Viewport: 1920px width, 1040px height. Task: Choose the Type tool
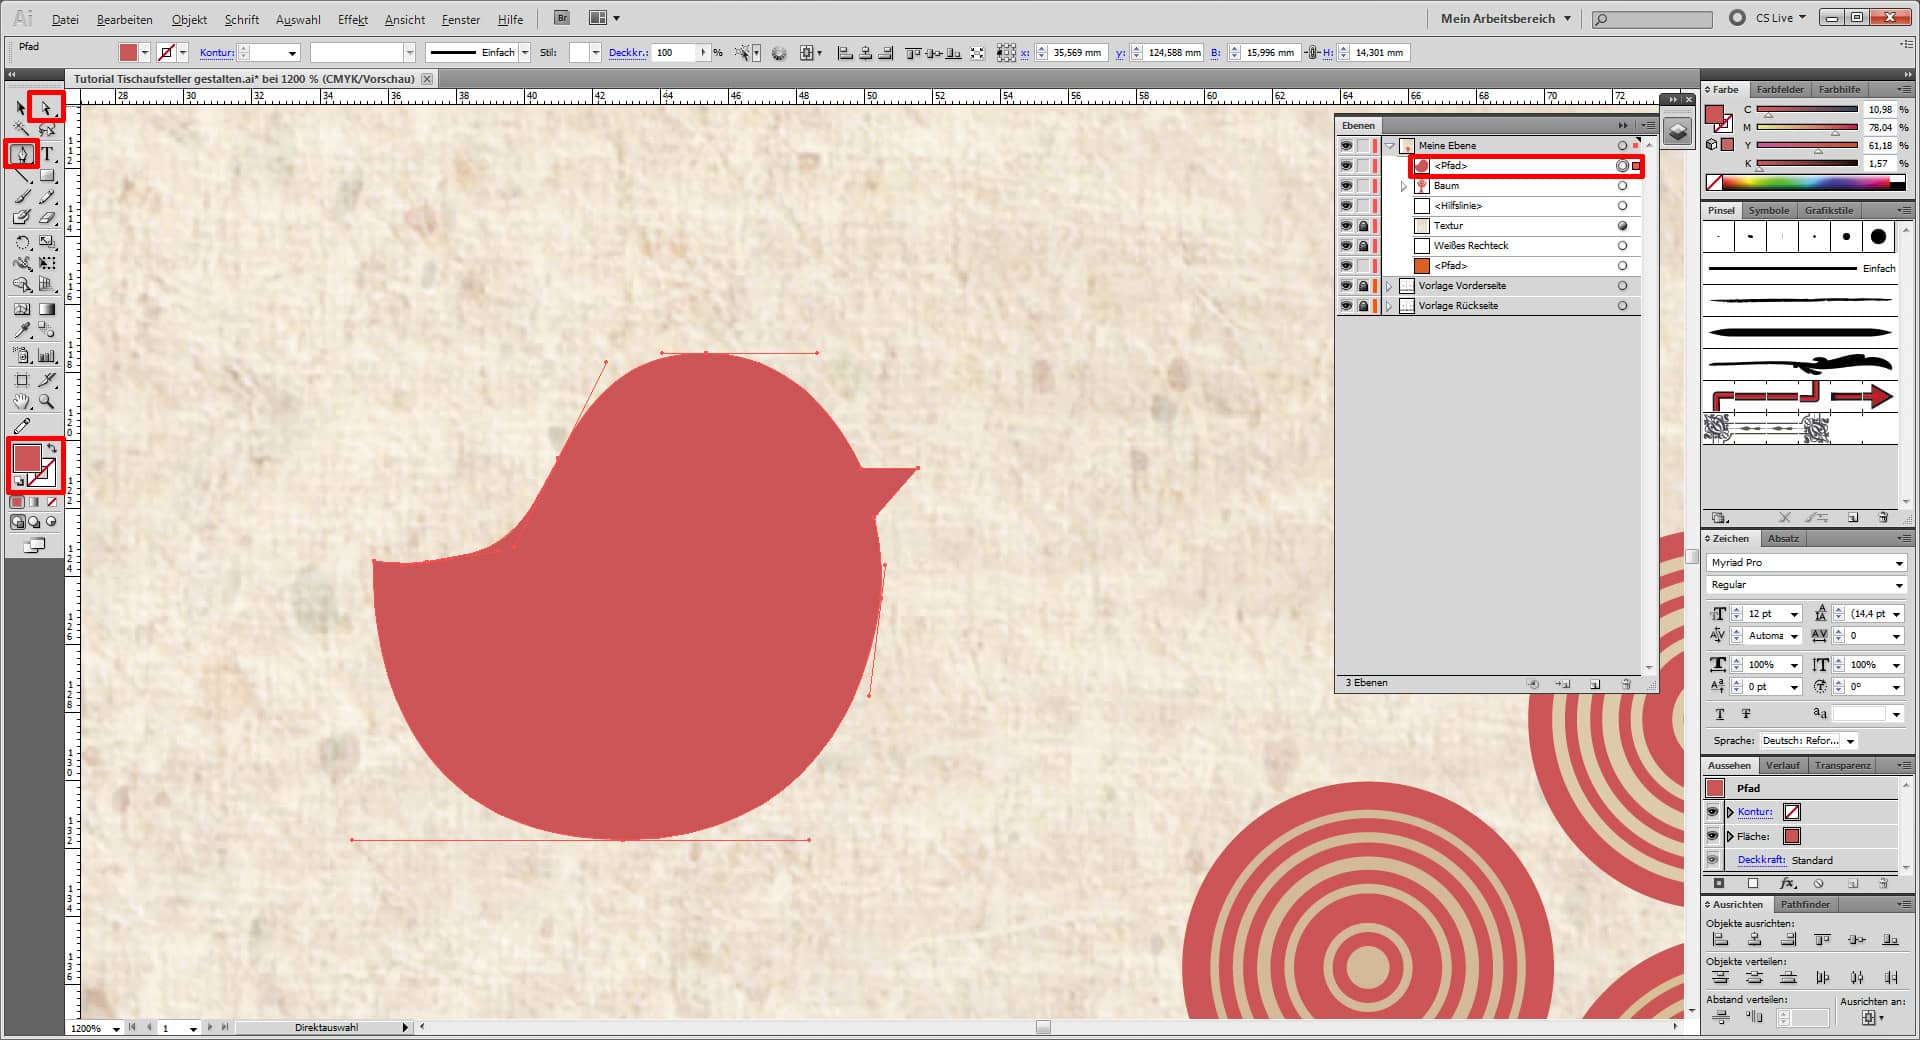(x=47, y=154)
